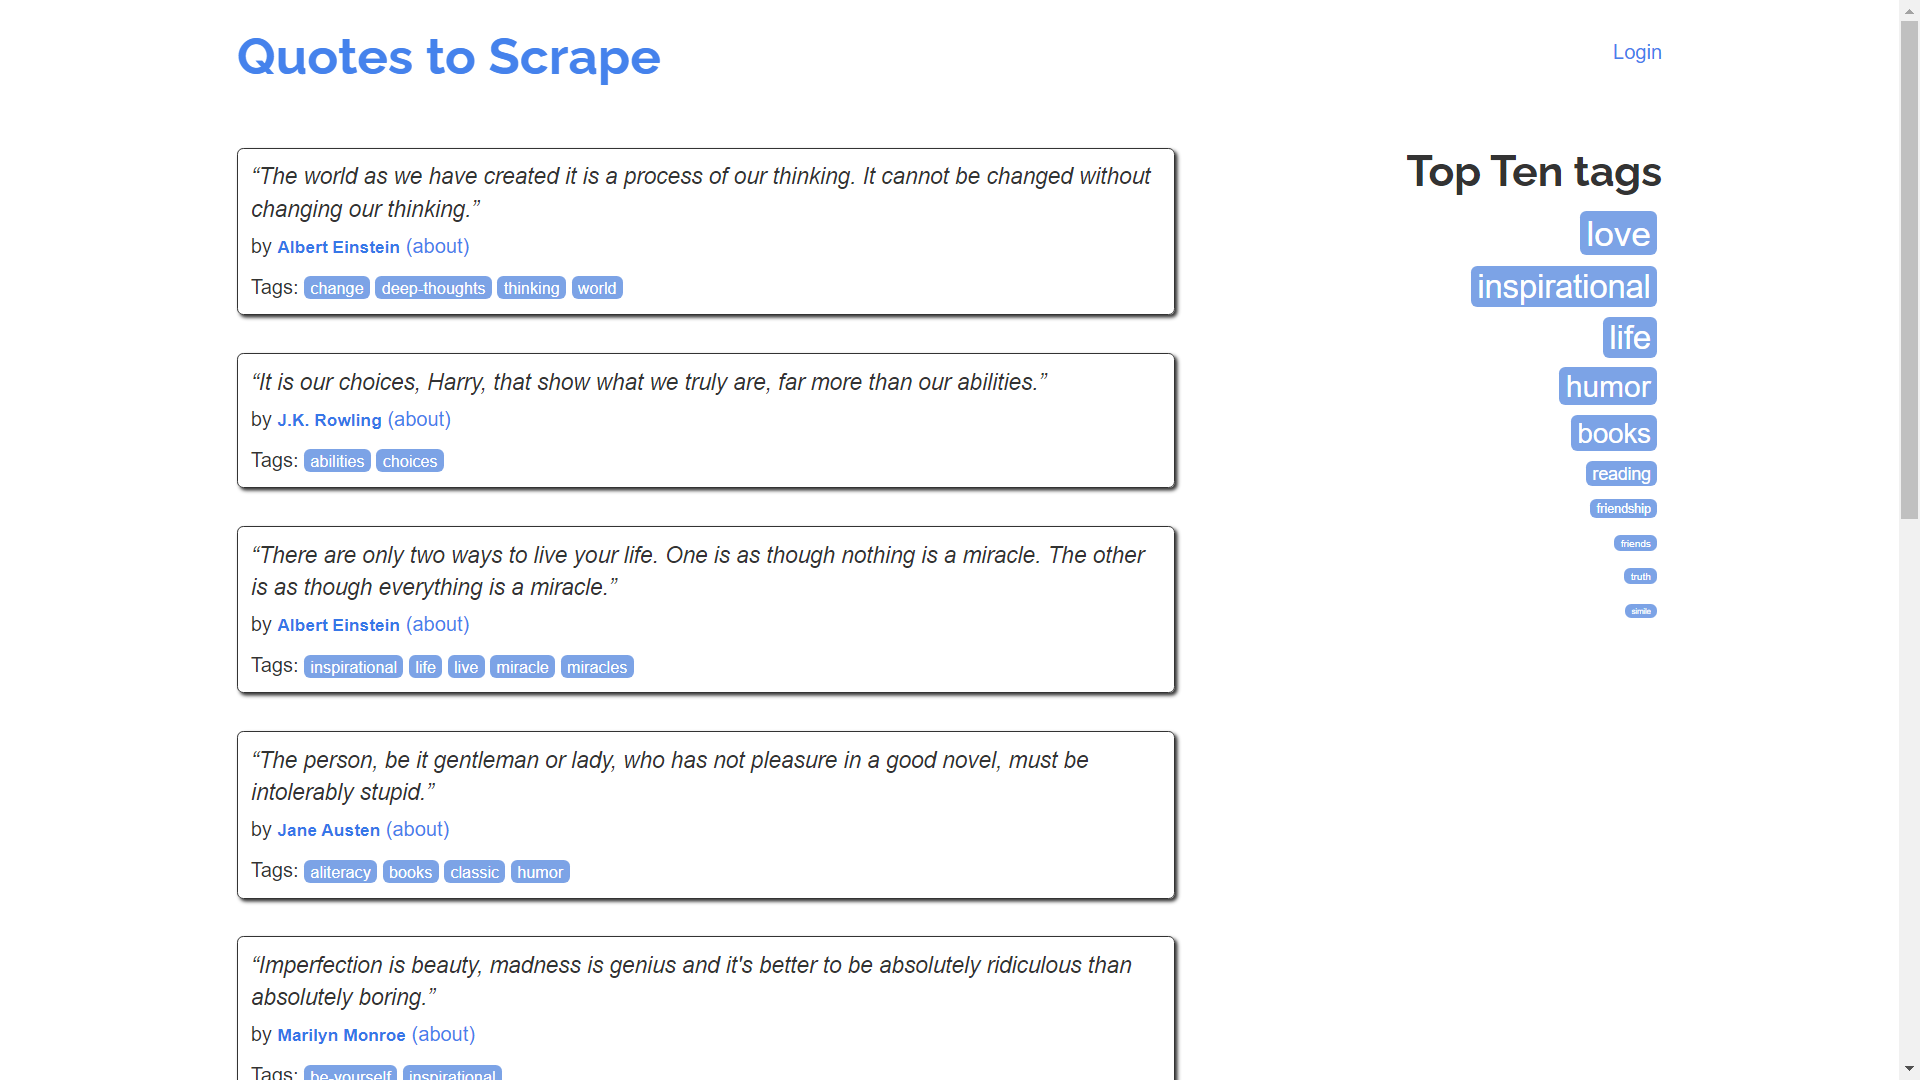This screenshot has width=1920, height=1080.
Task: Open the Login menu item
Action: pos(1636,51)
